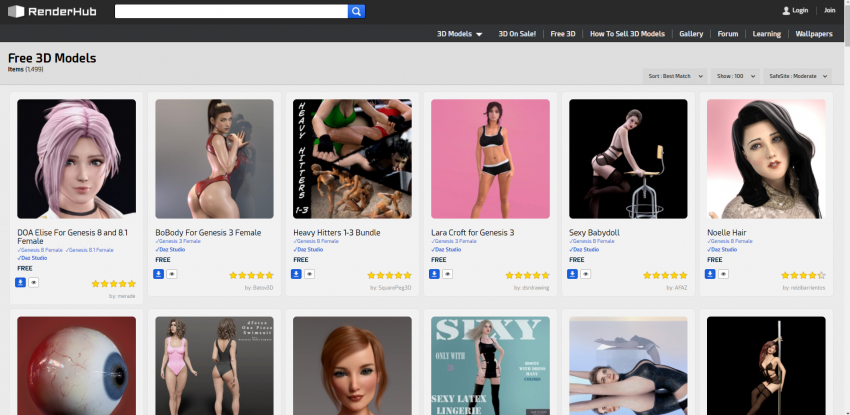Open the SafeSite: Moderate dropdown
The width and height of the screenshot is (850, 415).
(797, 76)
